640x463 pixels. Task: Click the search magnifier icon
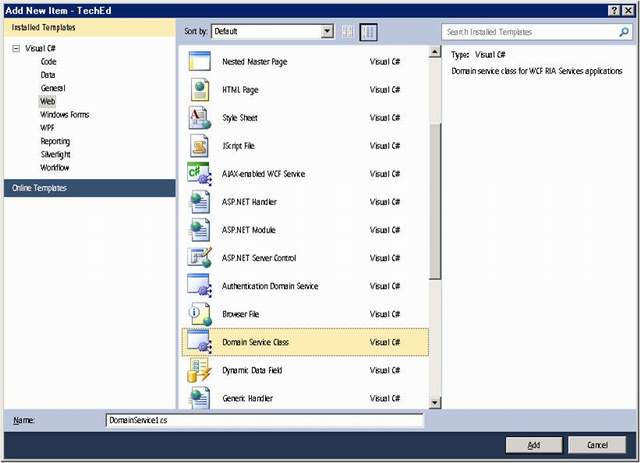point(624,32)
